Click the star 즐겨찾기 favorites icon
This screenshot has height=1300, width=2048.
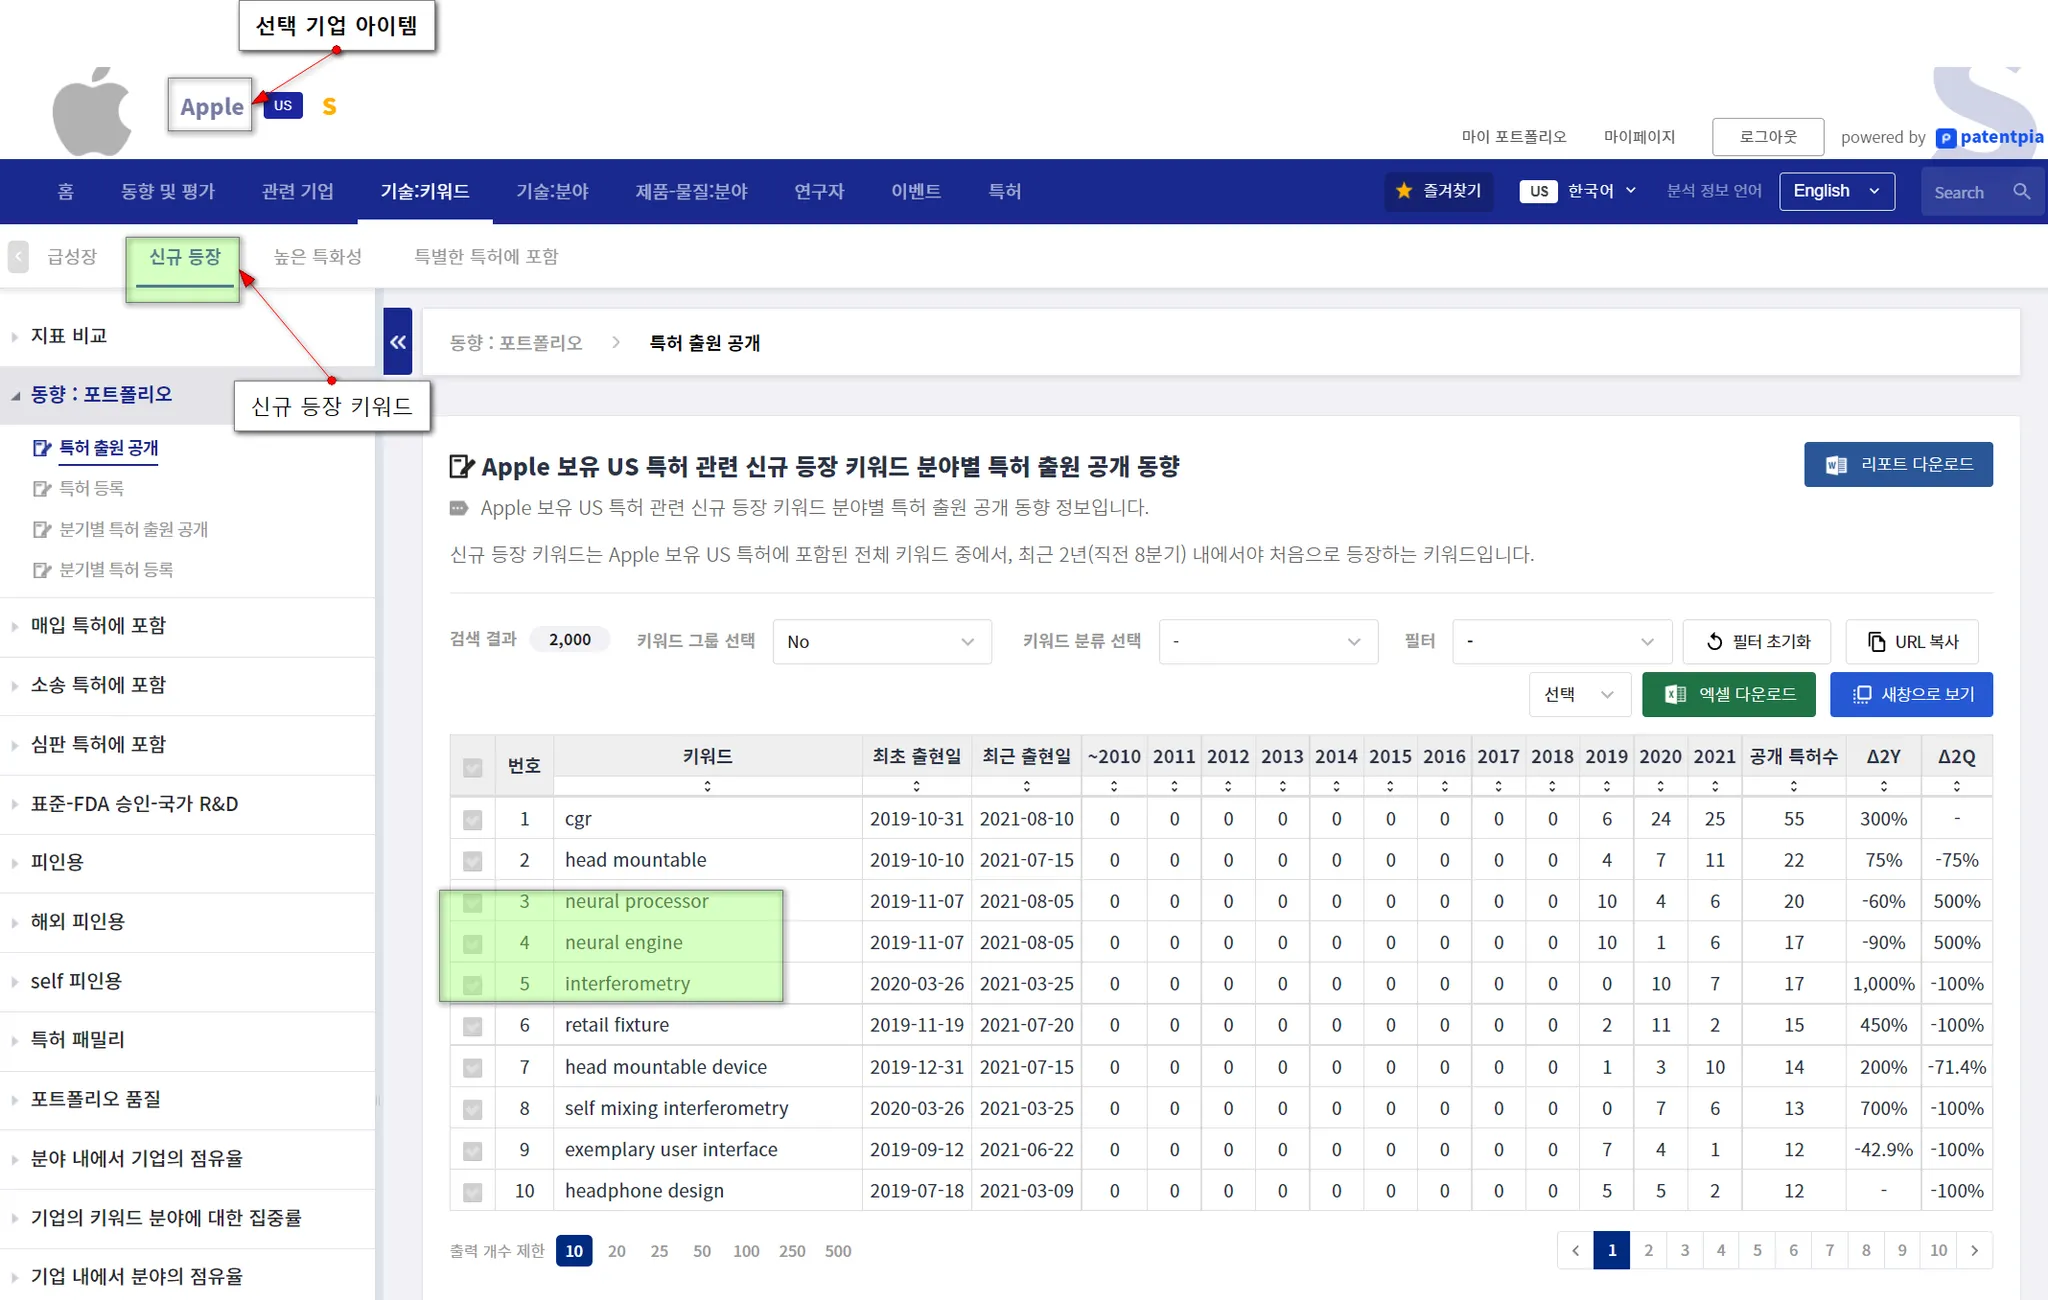[1405, 191]
